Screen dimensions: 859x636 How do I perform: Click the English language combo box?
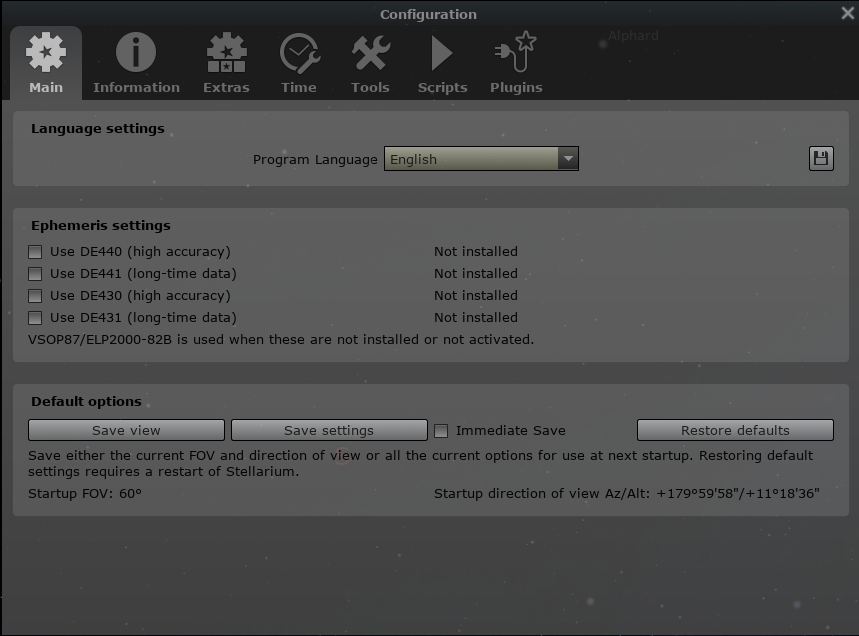click(x=470, y=159)
